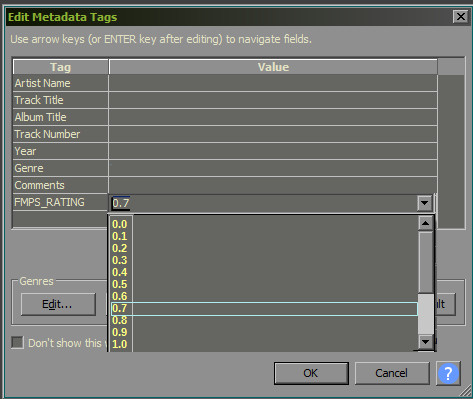Click the "Year" tag label
The height and width of the screenshot is (399, 473).
point(25,151)
